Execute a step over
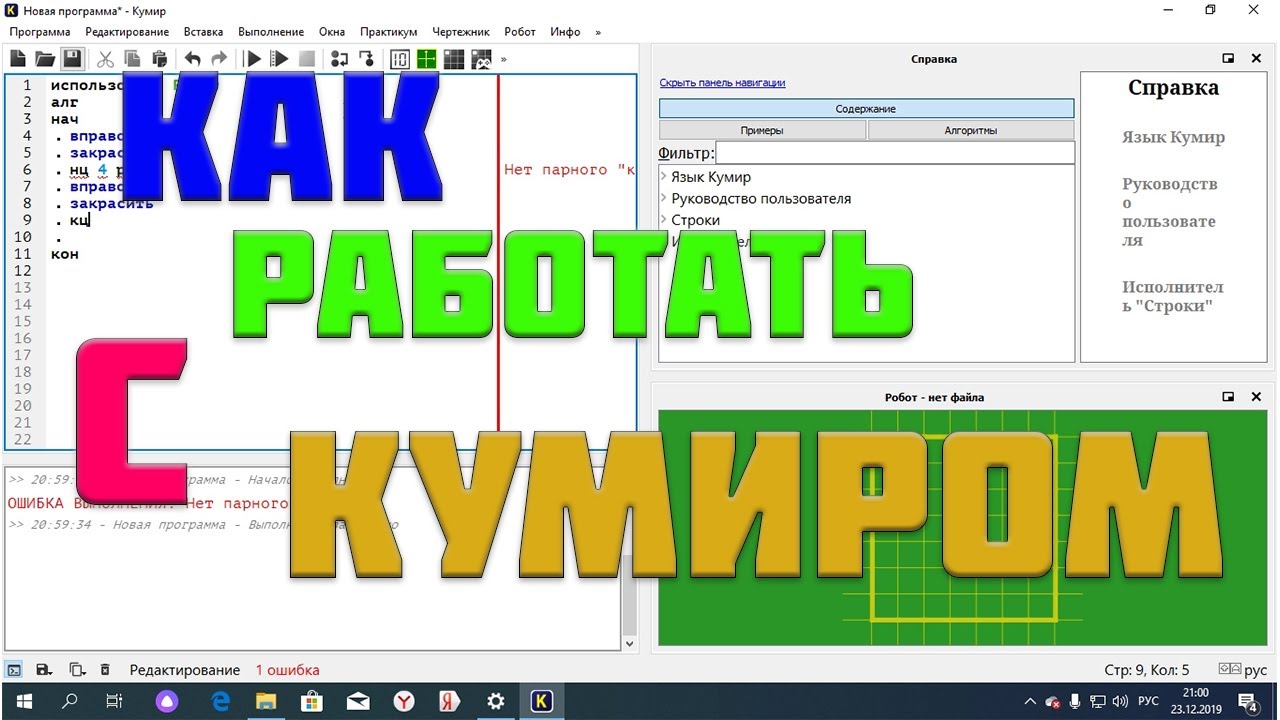Screen dimensions: 1280x720 [x=340, y=59]
